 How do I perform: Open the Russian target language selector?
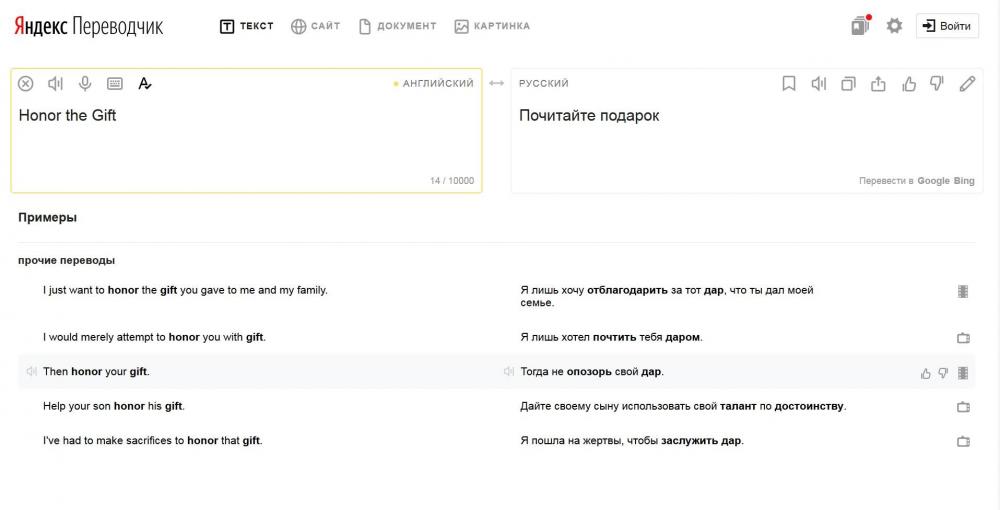click(x=544, y=84)
